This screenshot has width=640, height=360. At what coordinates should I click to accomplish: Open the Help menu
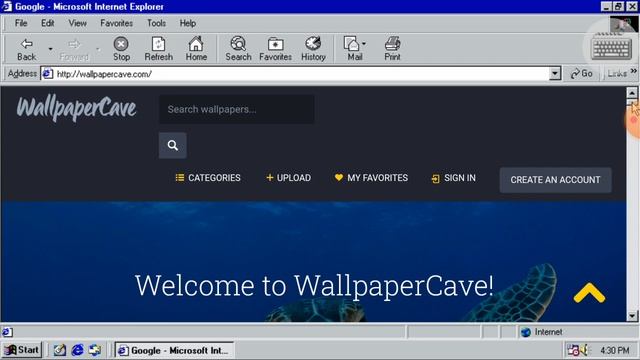tap(188, 23)
